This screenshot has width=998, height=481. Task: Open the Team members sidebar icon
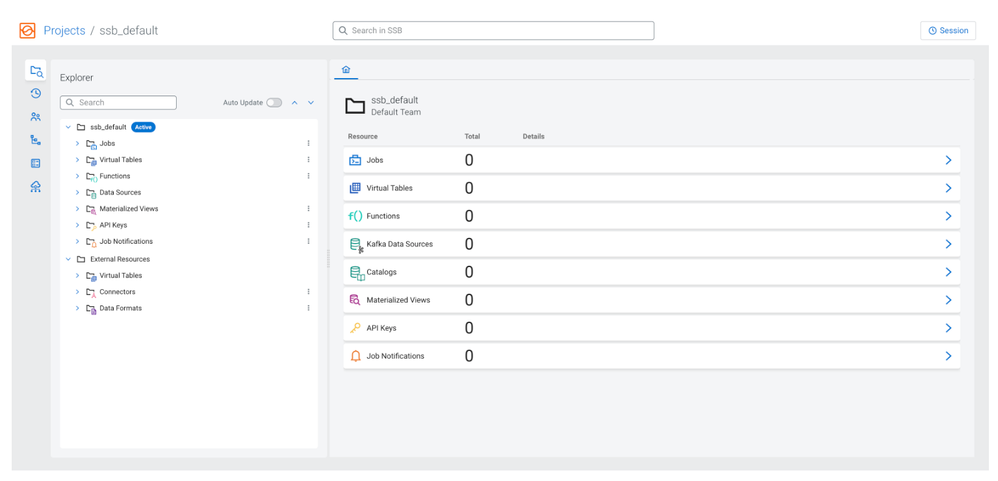pos(36,117)
